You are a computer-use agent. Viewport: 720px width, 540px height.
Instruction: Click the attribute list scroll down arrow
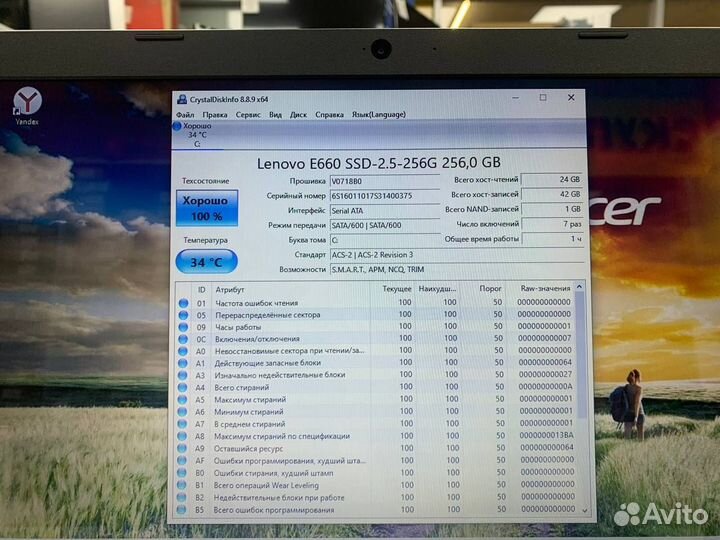point(585,510)
